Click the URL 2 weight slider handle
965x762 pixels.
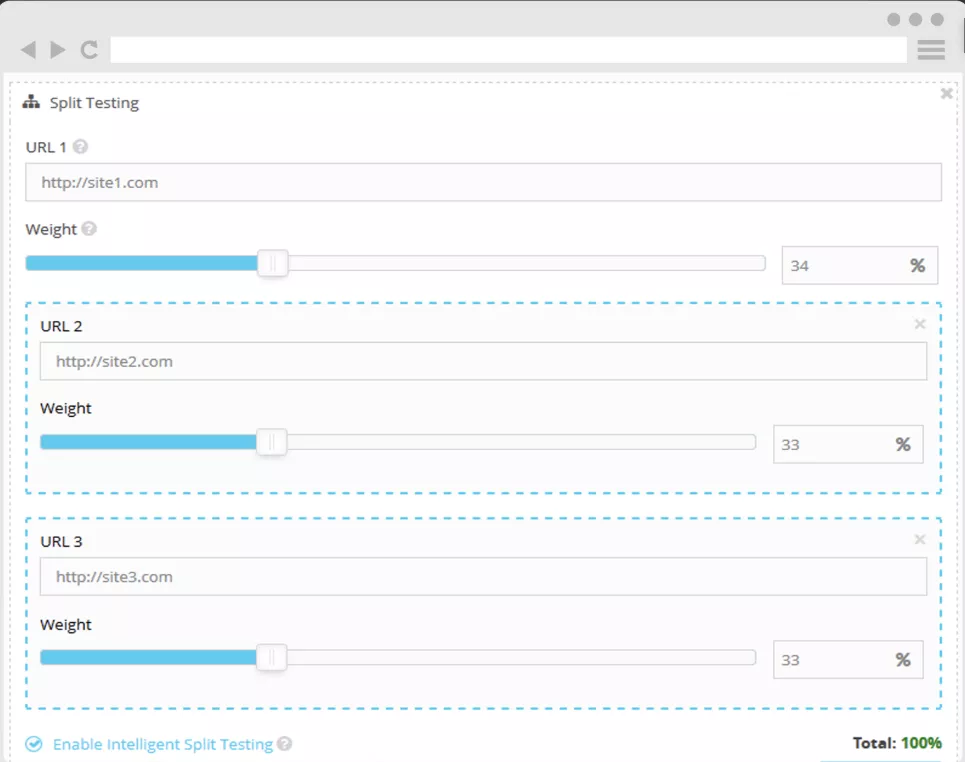tap(271, 443)
